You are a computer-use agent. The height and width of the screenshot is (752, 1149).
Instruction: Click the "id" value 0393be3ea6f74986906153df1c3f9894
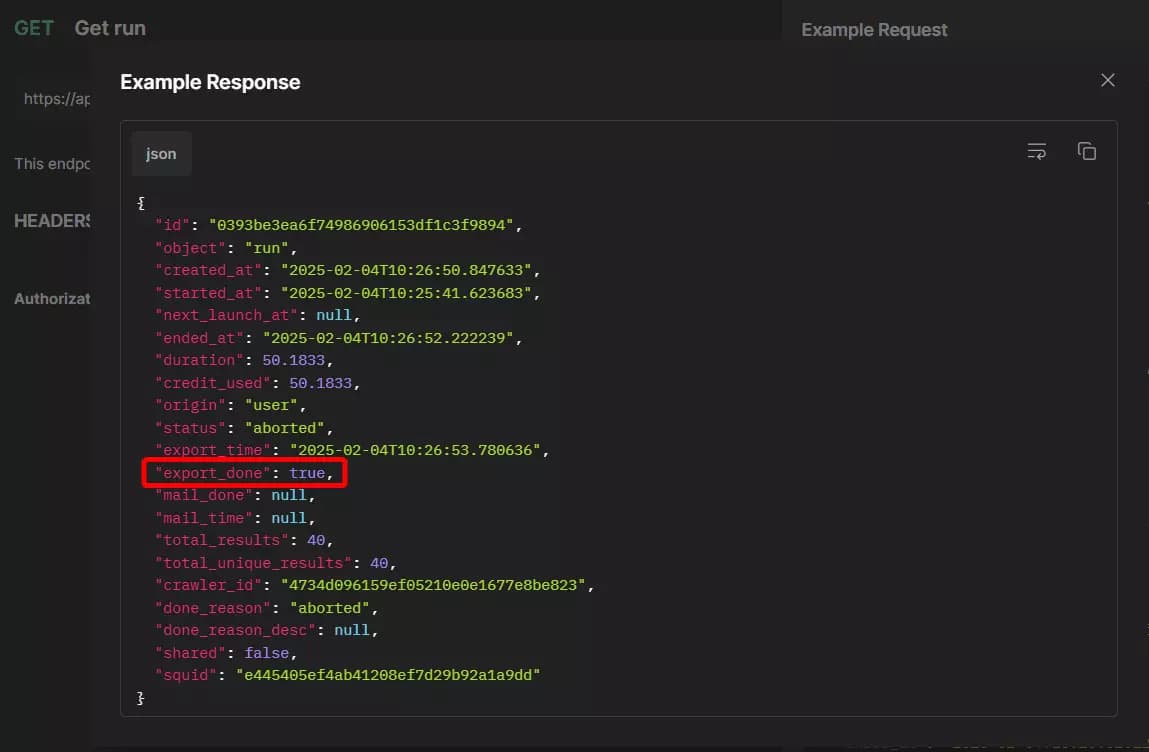tap(361, 225)
